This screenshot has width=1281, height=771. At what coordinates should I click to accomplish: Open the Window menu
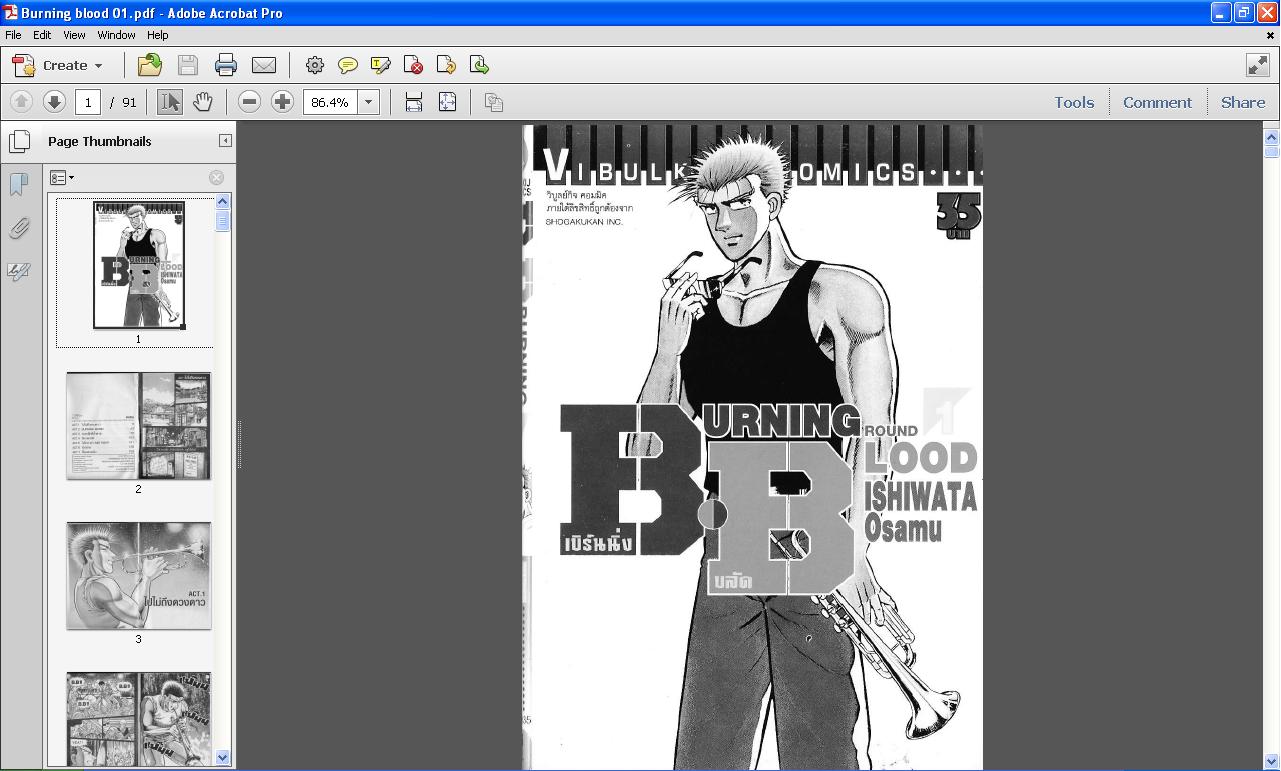tap(116, 35)
